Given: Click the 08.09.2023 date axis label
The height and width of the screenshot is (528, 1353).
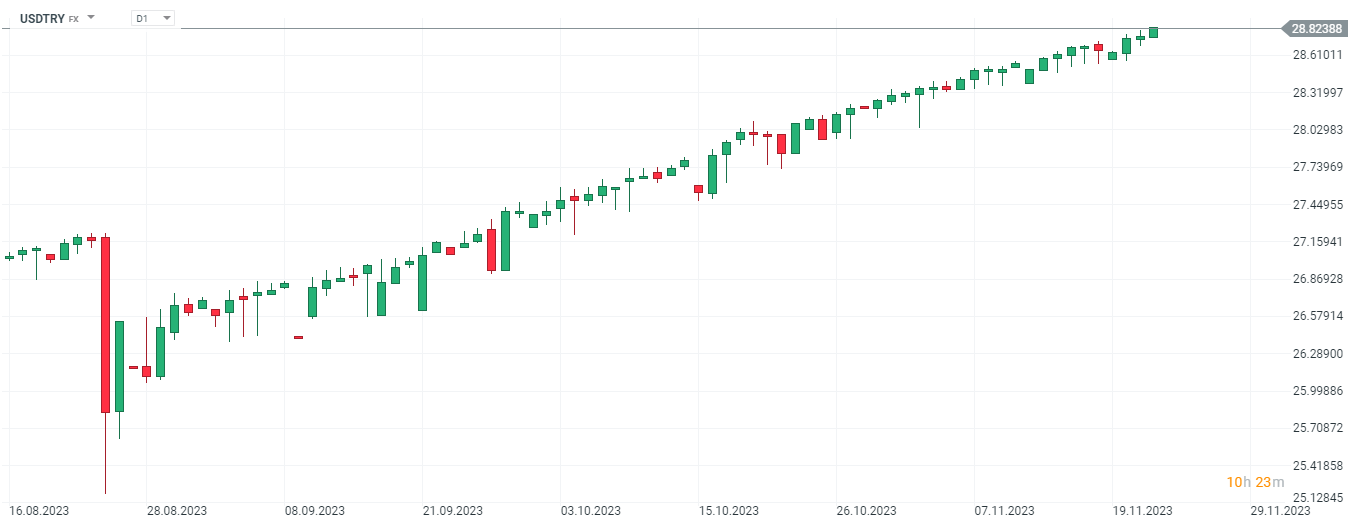Looking at the screenshot, I should click(314, 511).
